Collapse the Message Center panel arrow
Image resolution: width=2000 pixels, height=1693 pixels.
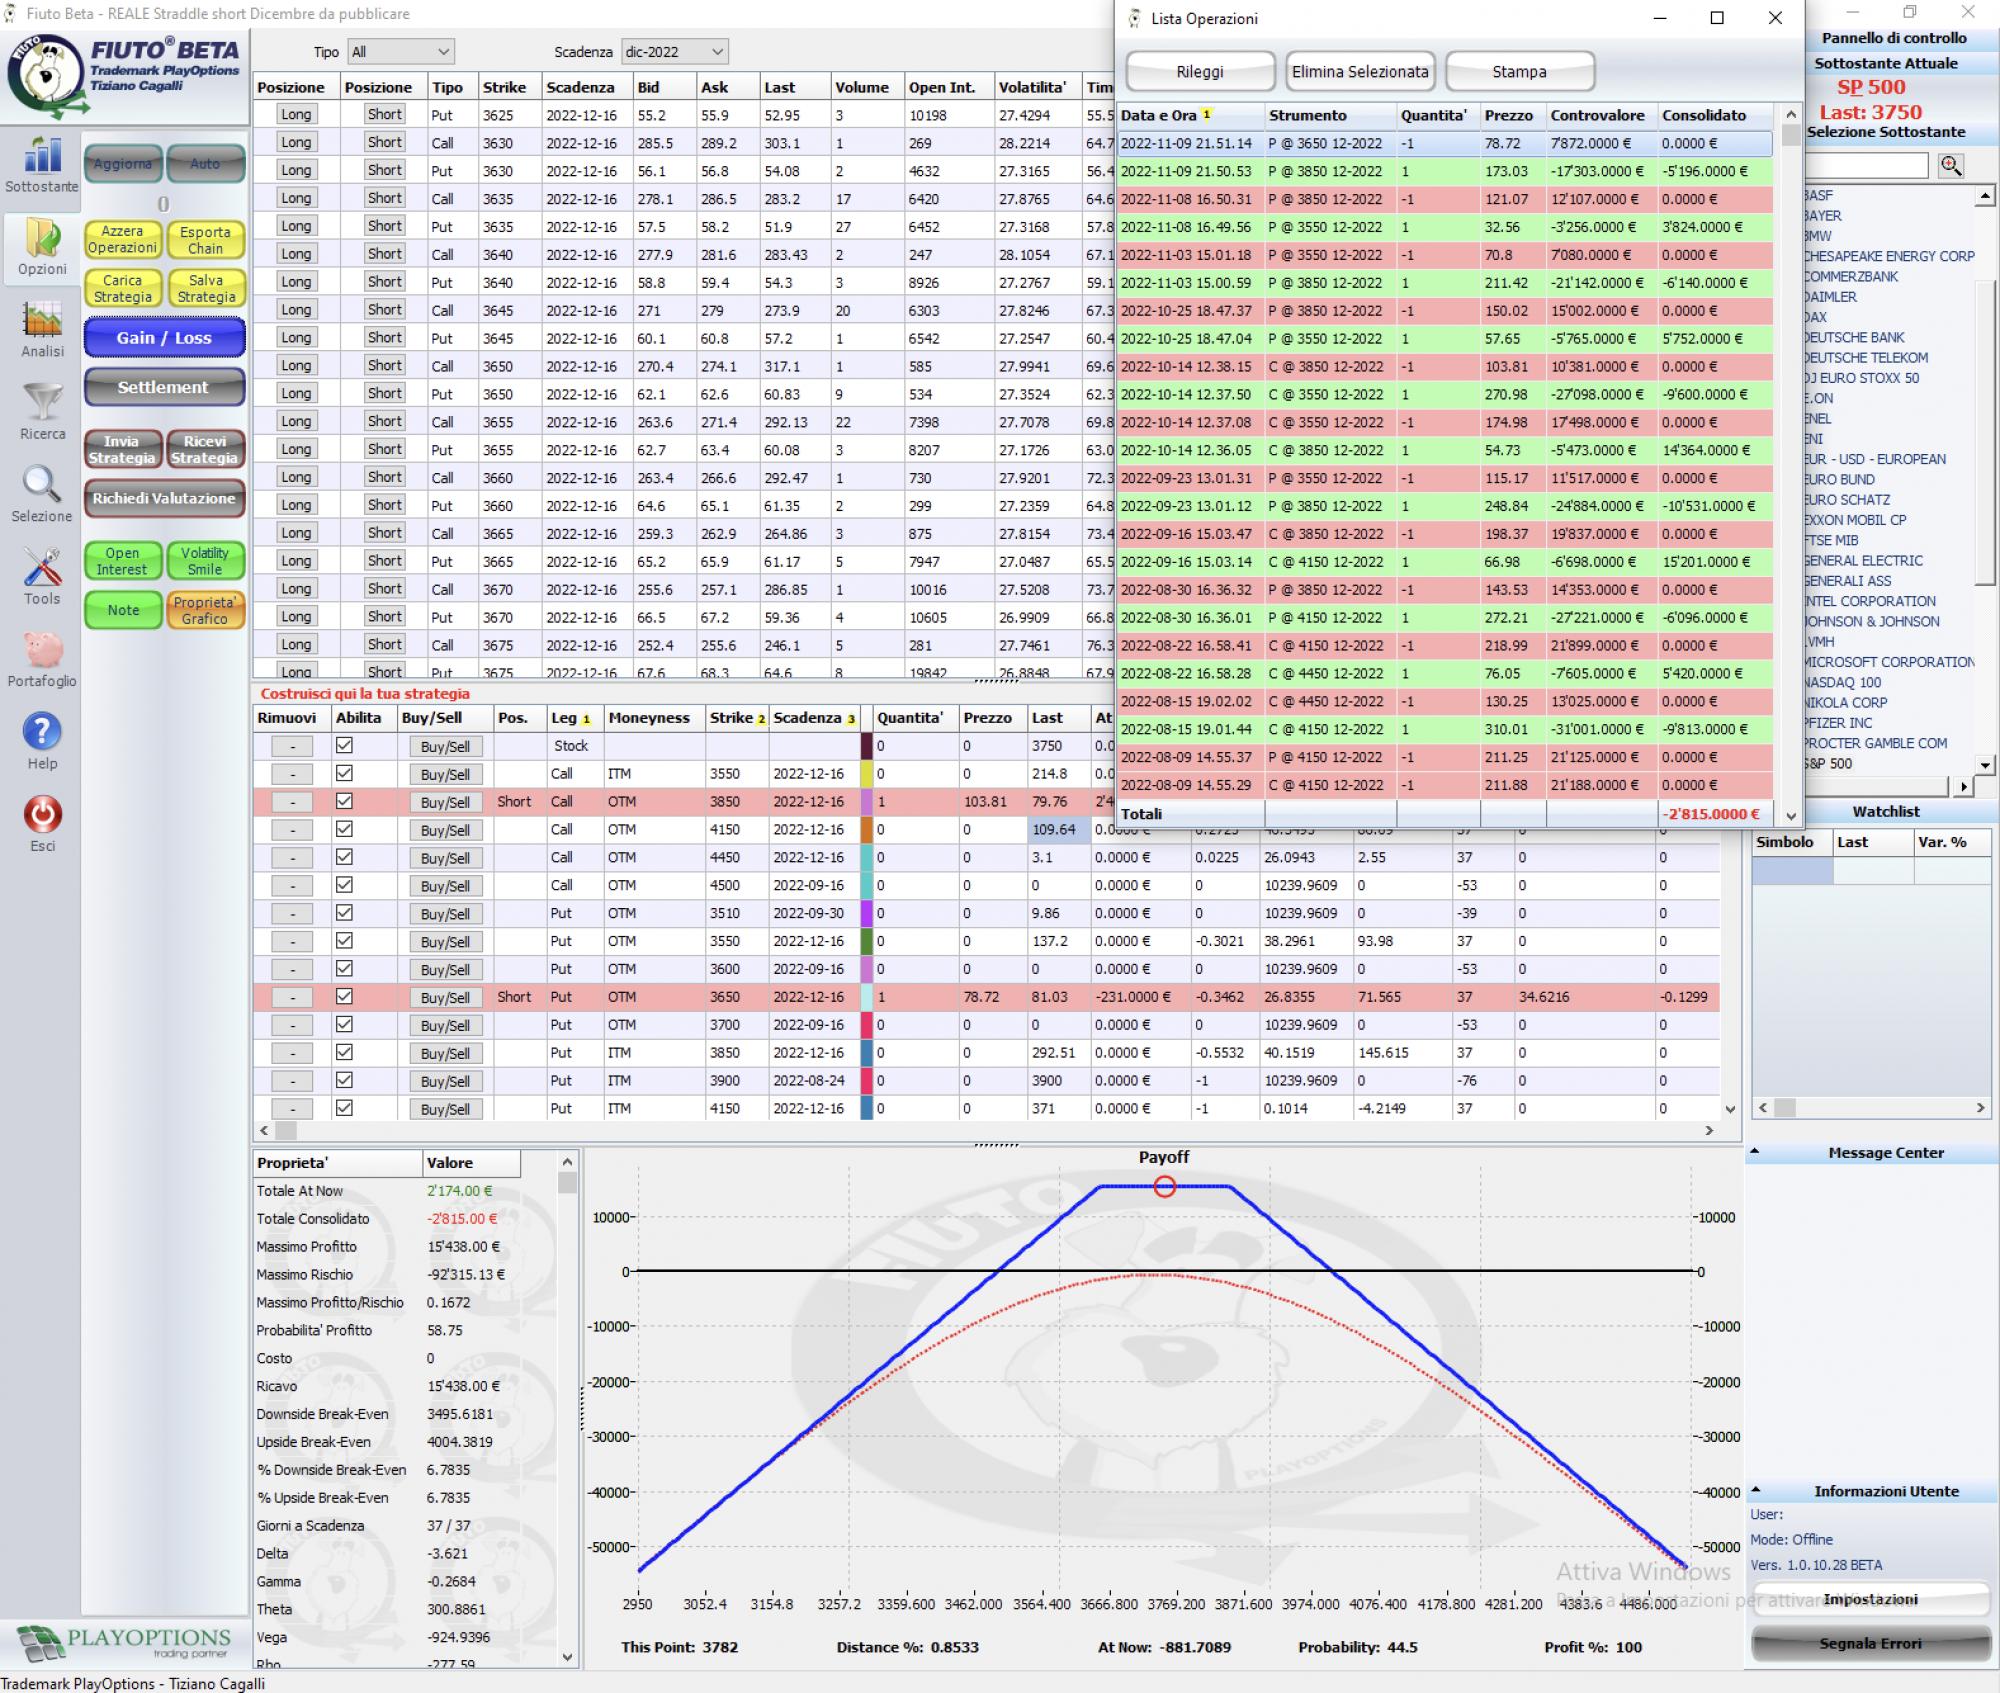pos(1755,1152)
